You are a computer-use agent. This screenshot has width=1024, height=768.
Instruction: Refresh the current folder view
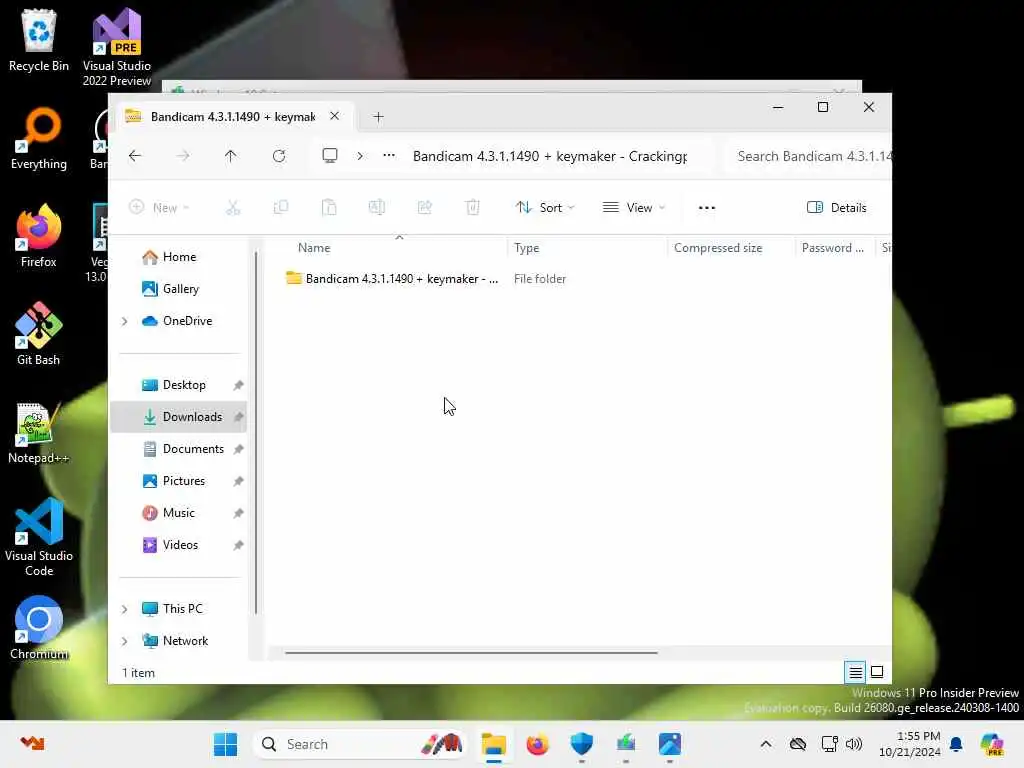279,156
